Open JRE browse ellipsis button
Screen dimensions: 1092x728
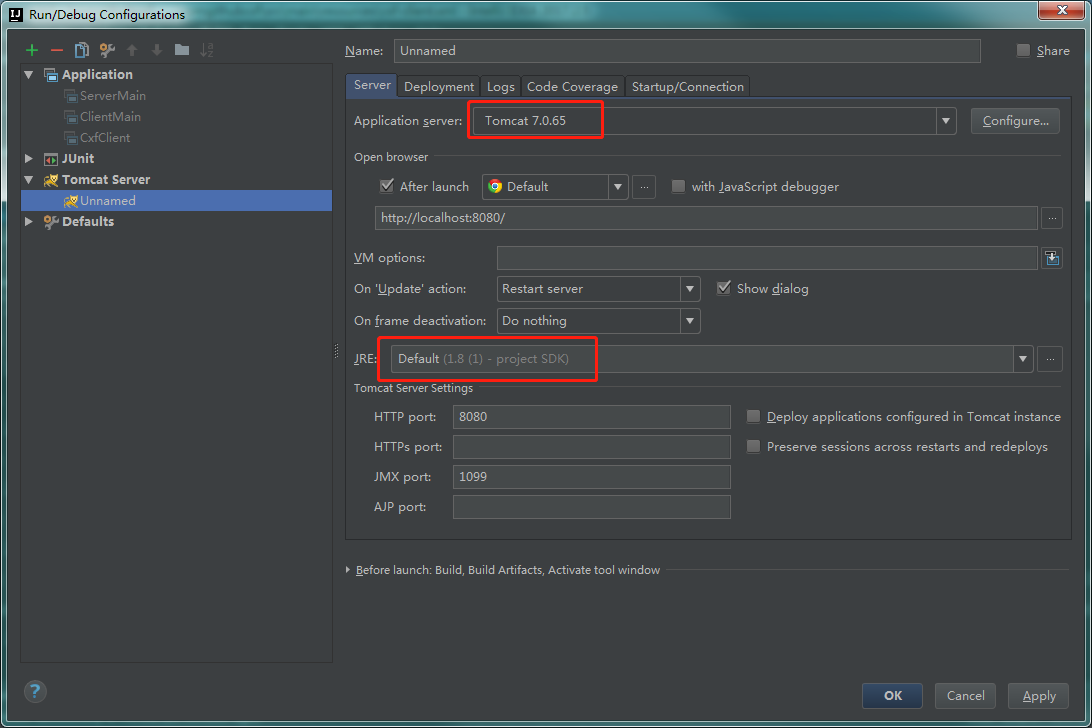[x=1050, y=359]
